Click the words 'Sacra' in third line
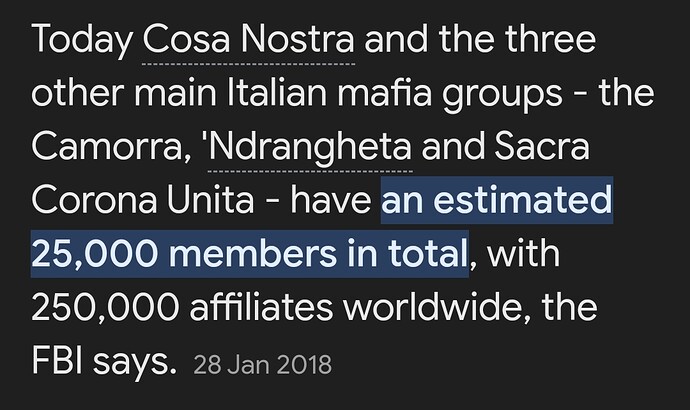This screenshot has width=690, height=410. [542, 146]
